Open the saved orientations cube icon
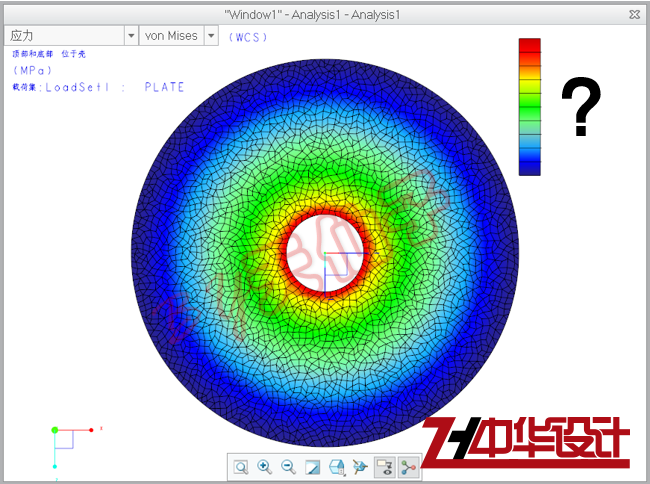The height and width of the screenshot is (484, 650). [337, 467]
